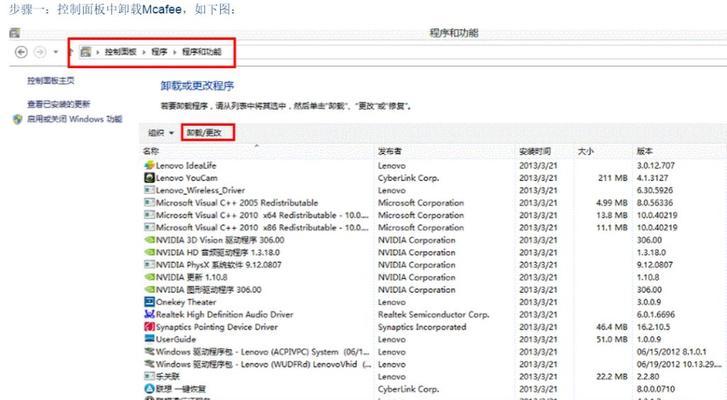Image resolution: width=727 pixels, height=400 pixels.
Task: Click the control panel icon in address bar
Action: click(85, 52)
